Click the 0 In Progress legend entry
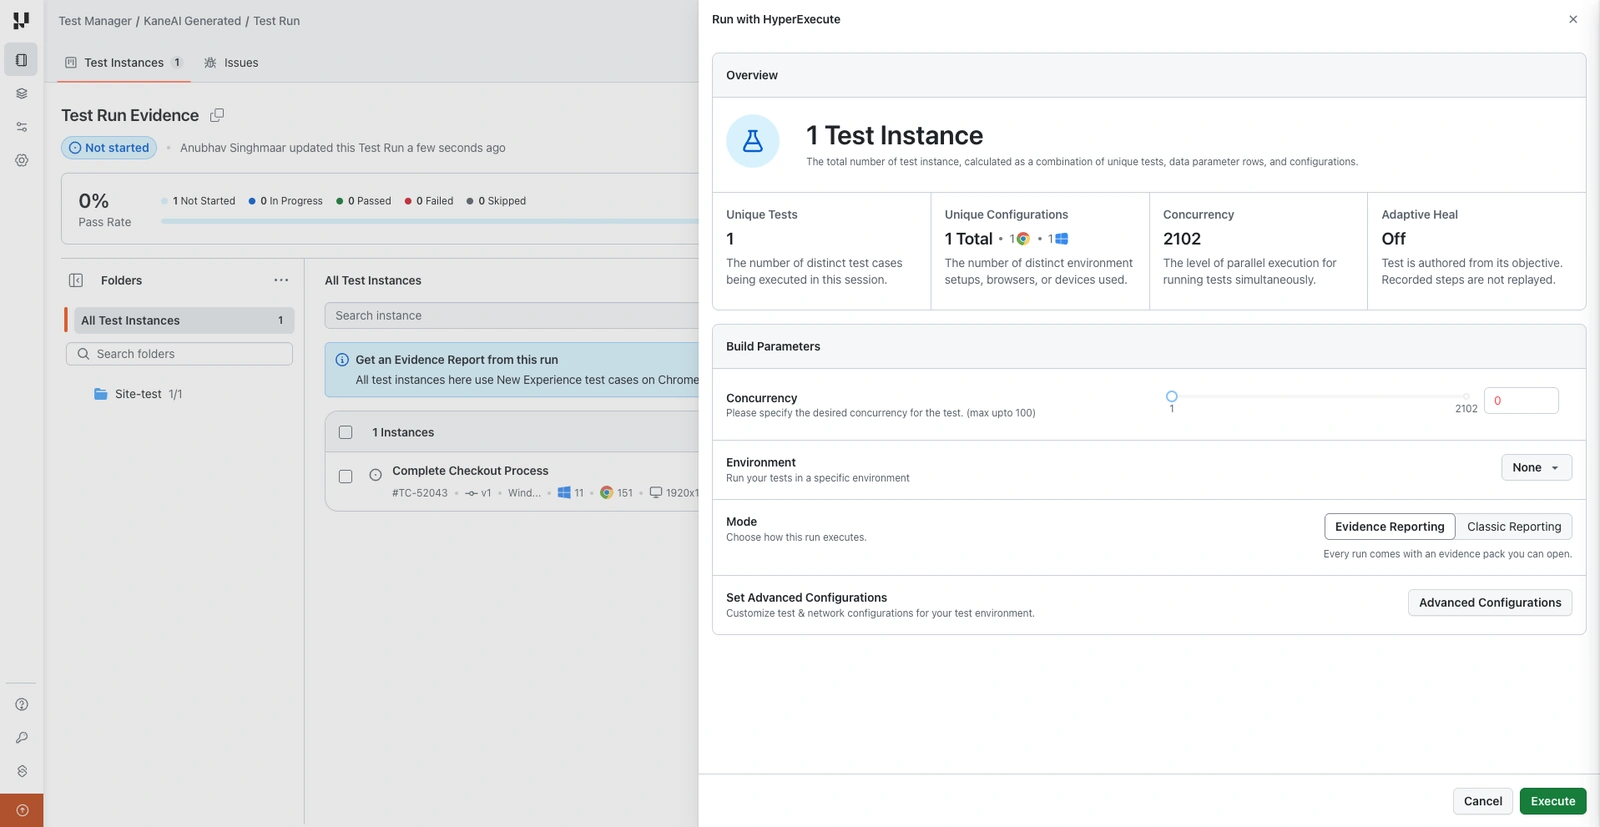 pyautogui.click(x=285, y=201)
